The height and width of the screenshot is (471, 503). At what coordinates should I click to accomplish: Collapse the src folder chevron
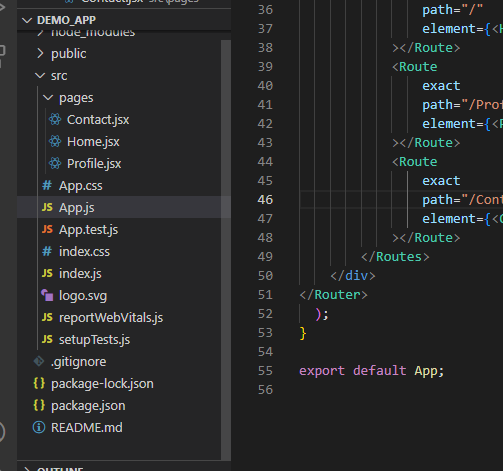[40, 76]
